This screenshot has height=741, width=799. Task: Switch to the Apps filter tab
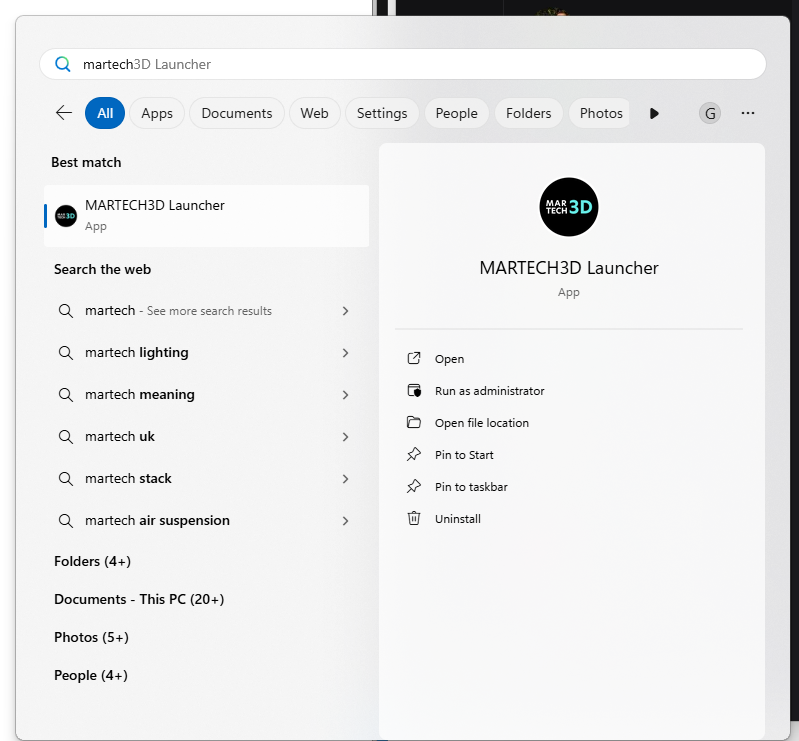tap(157, 113)
